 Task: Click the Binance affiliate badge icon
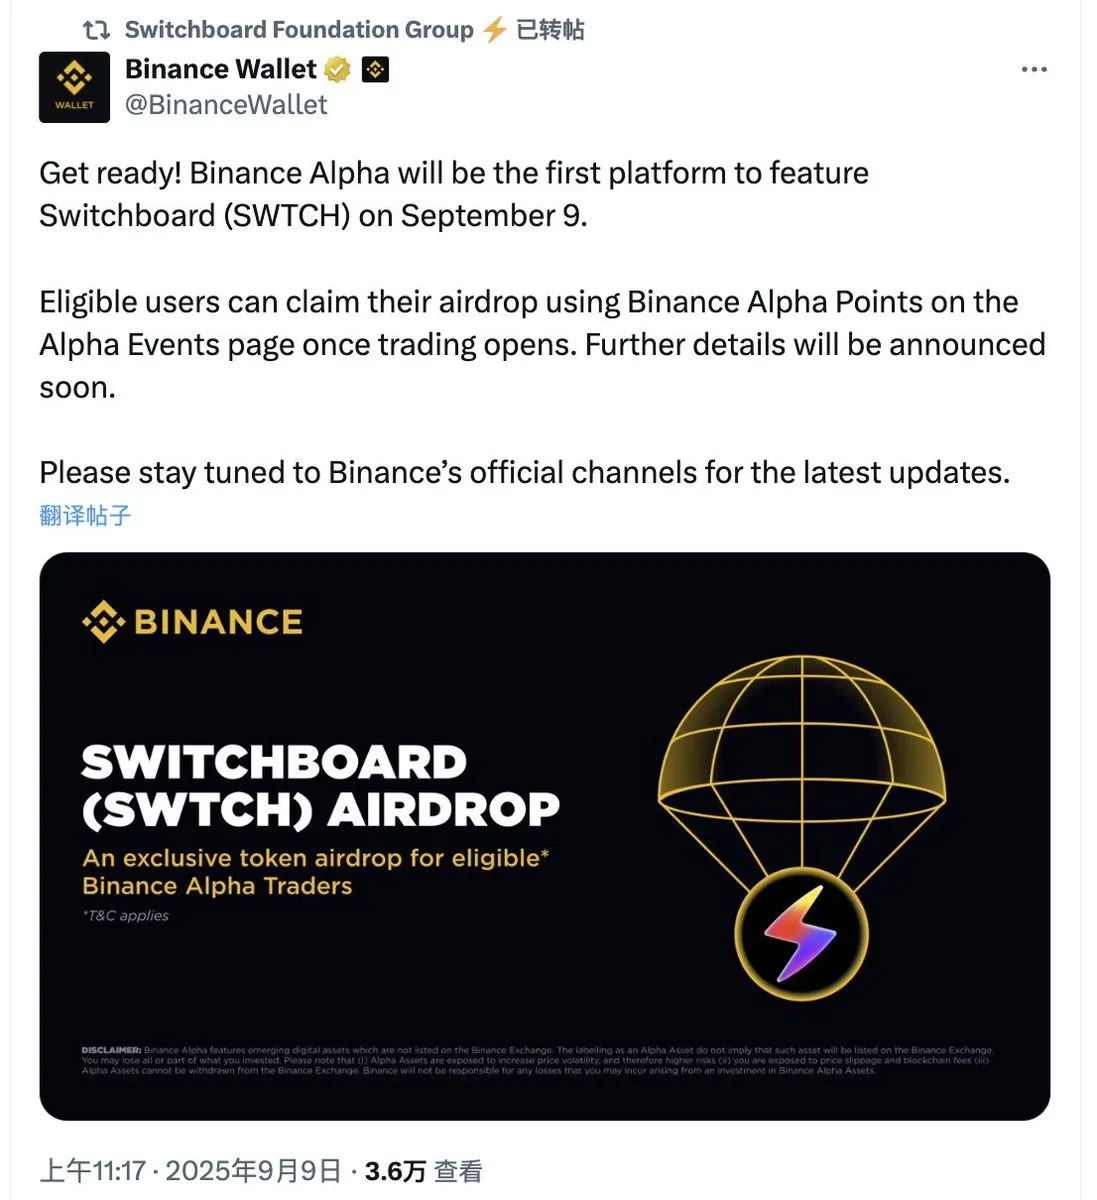coord(375,70)
